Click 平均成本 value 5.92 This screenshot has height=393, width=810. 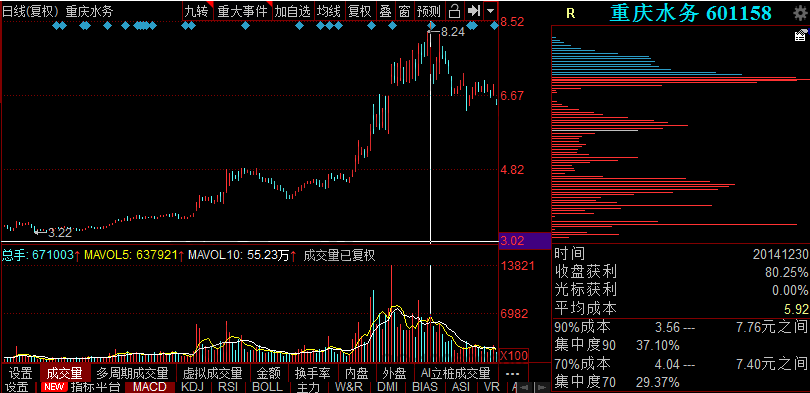(796, 309)
